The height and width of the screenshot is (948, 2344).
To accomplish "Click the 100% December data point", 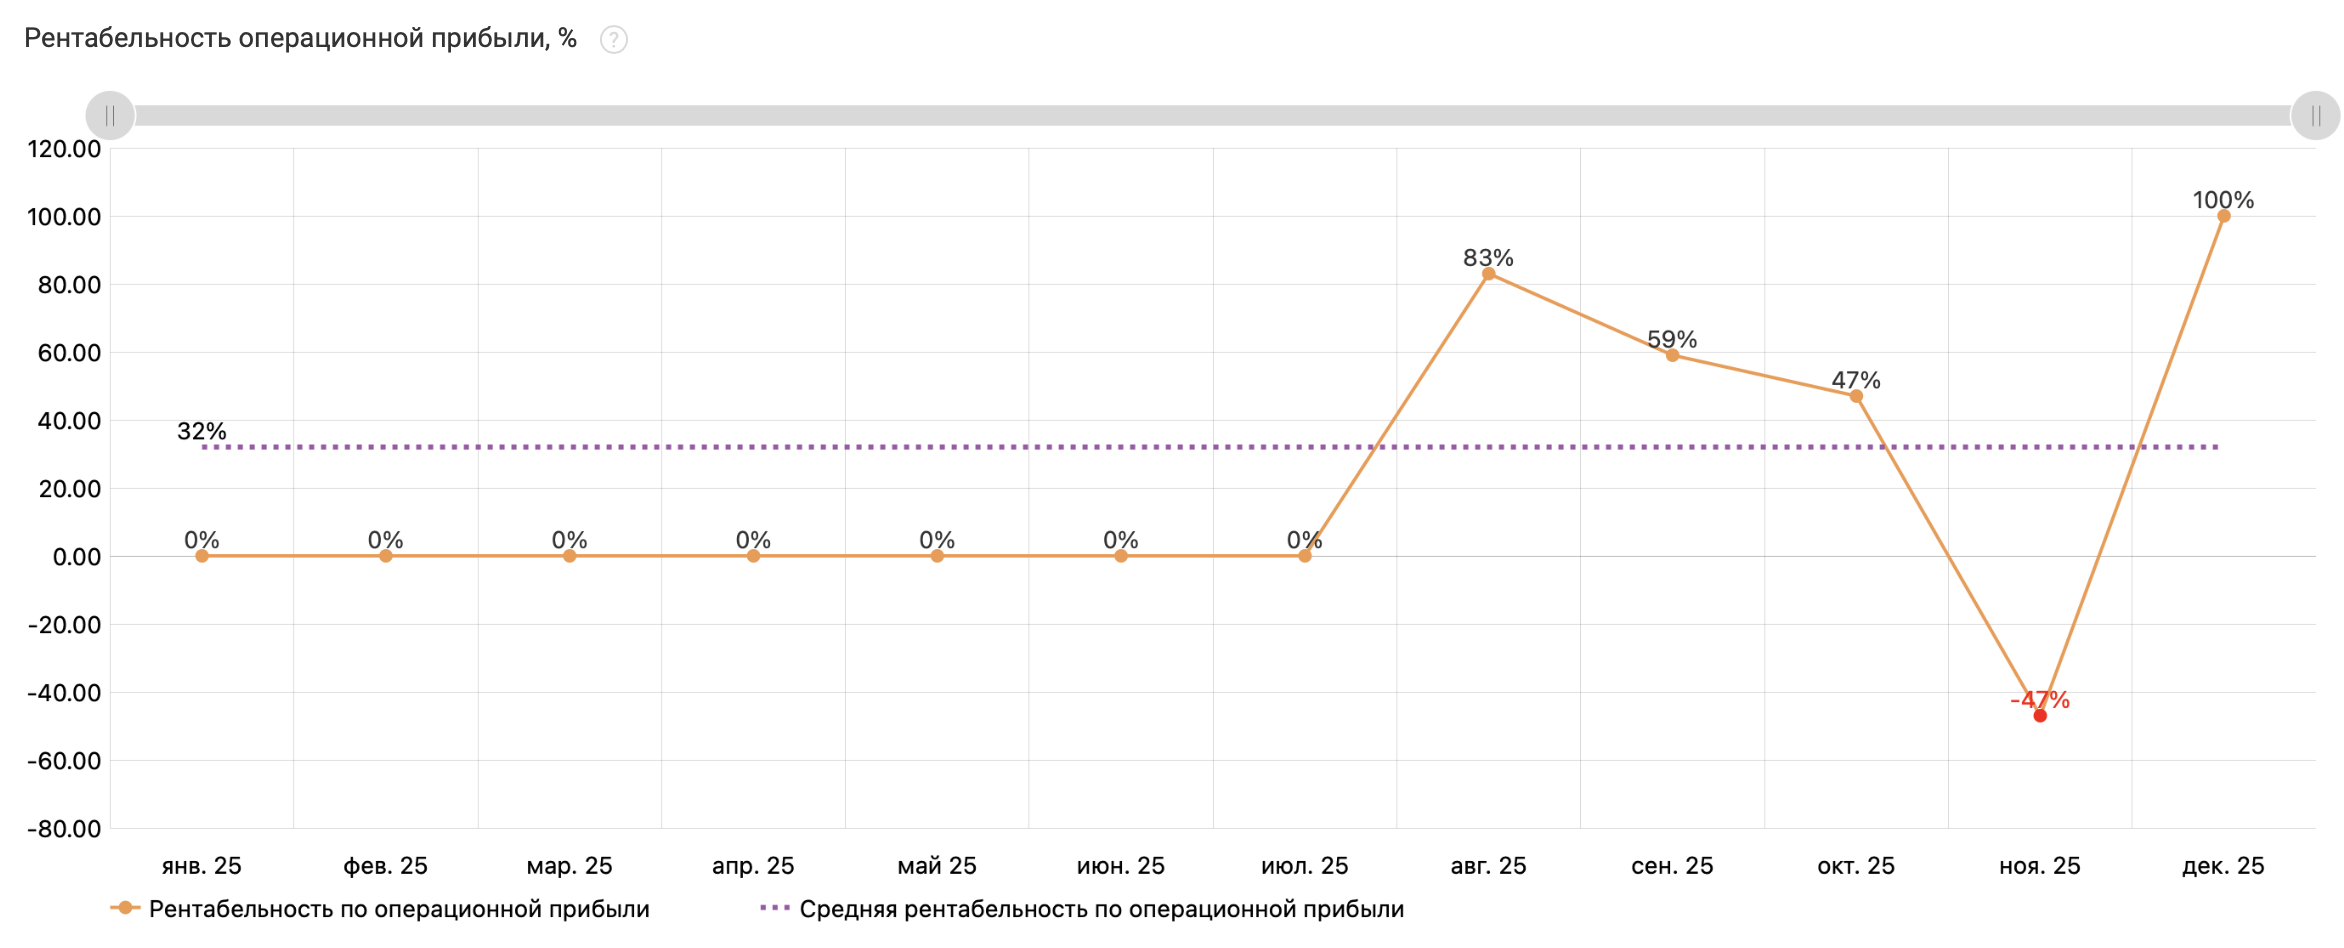I will click(2224, 216).
